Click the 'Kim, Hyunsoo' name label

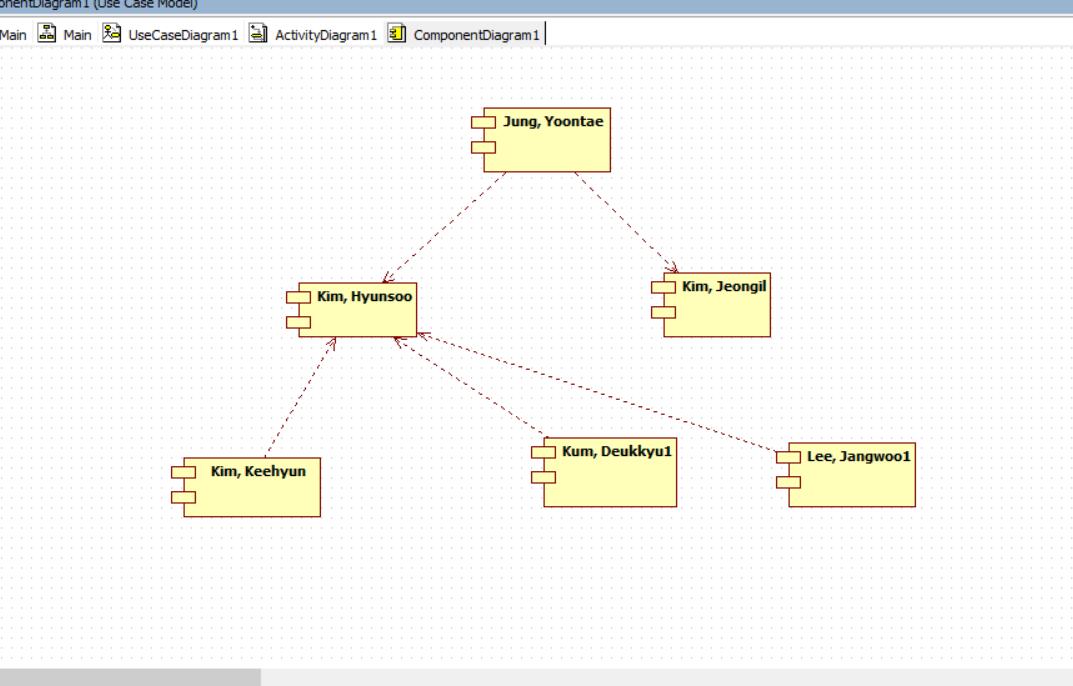click(364, 296)
